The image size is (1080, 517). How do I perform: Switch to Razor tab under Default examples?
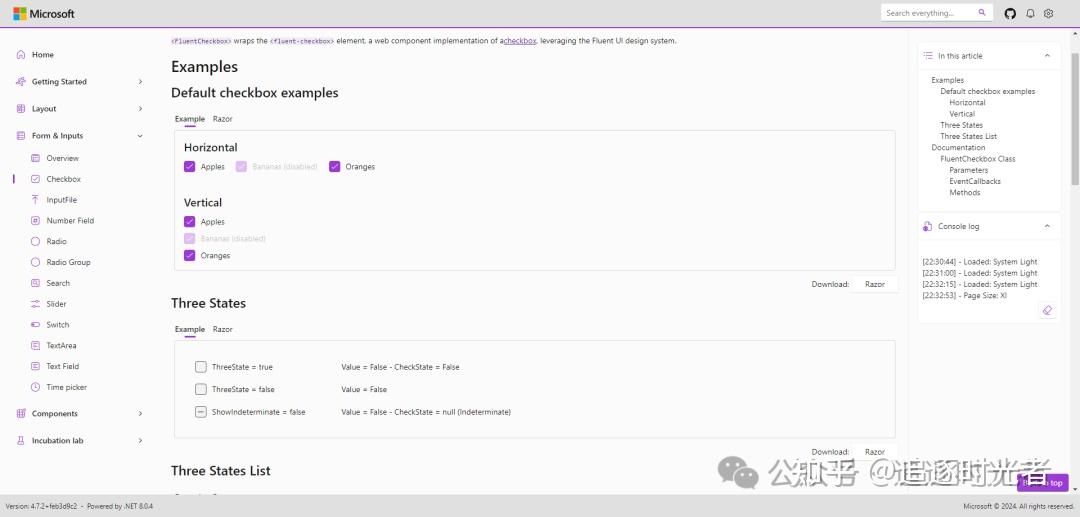click(x=222, y=119)
